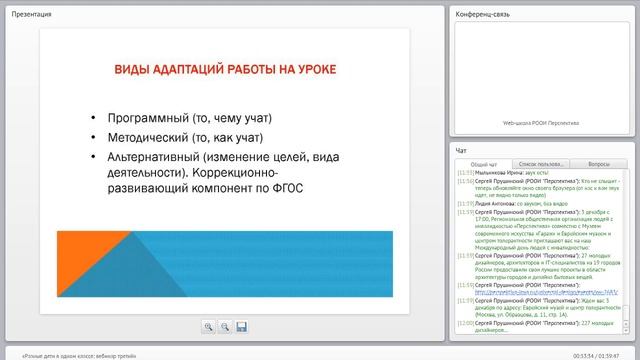Open the hyperlink posted in the chat
The image size is (640, 360).
click(x=546, y=292)
